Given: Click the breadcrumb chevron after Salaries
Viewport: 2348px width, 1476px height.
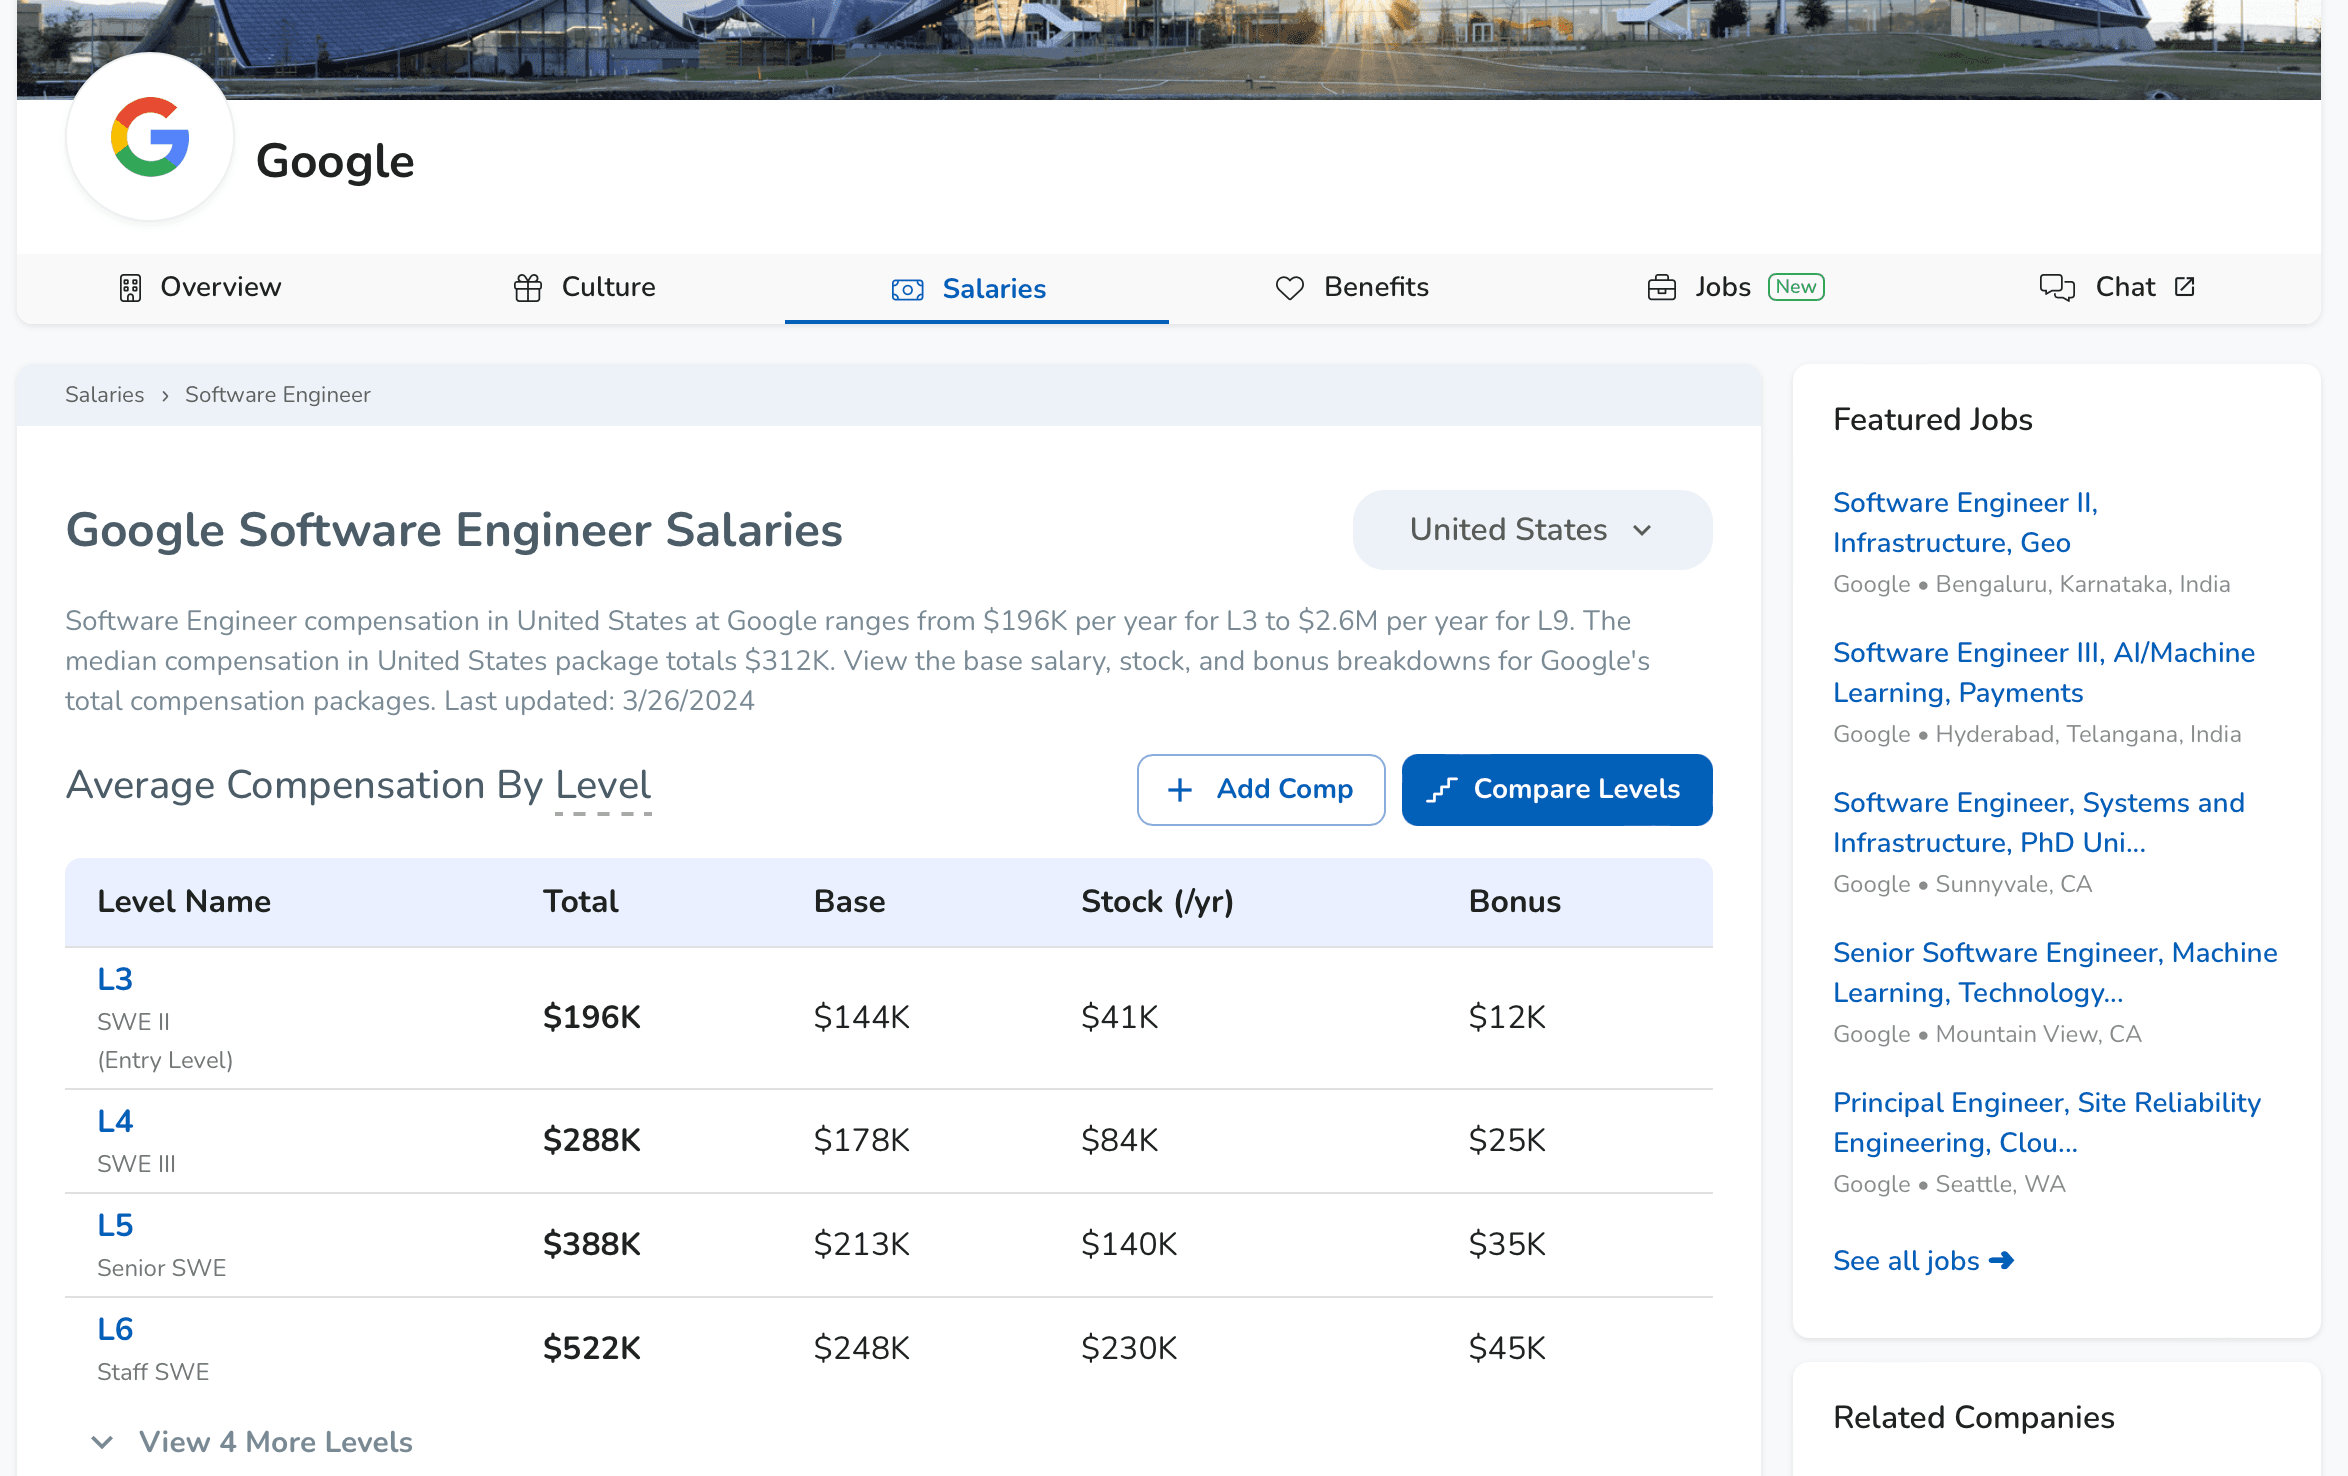Looking at the screenshot, I should [x=165, y=396].
